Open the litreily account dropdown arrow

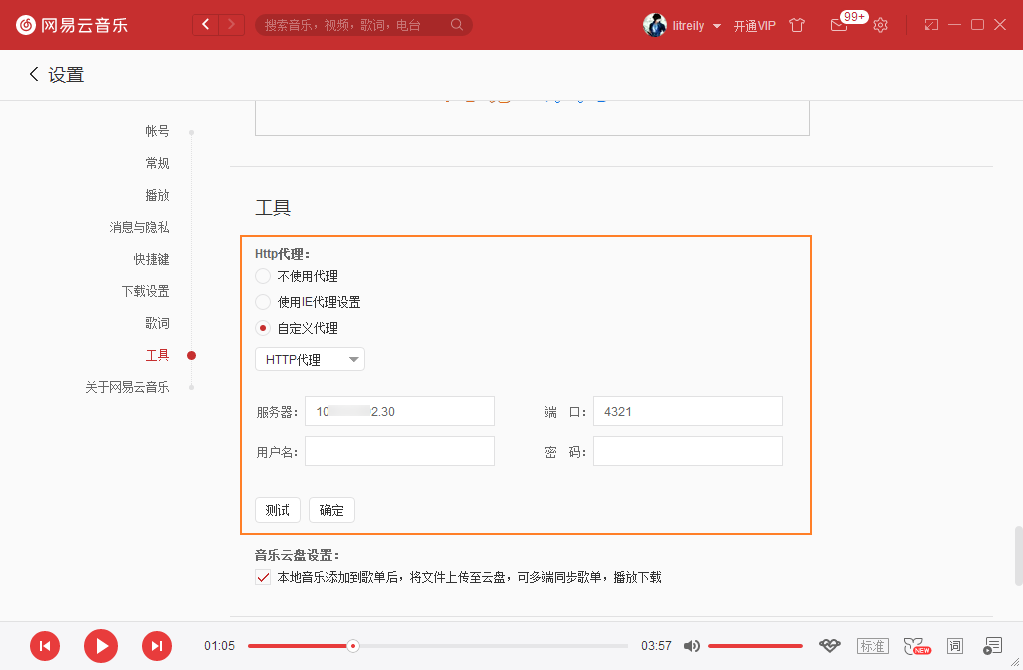717,26
